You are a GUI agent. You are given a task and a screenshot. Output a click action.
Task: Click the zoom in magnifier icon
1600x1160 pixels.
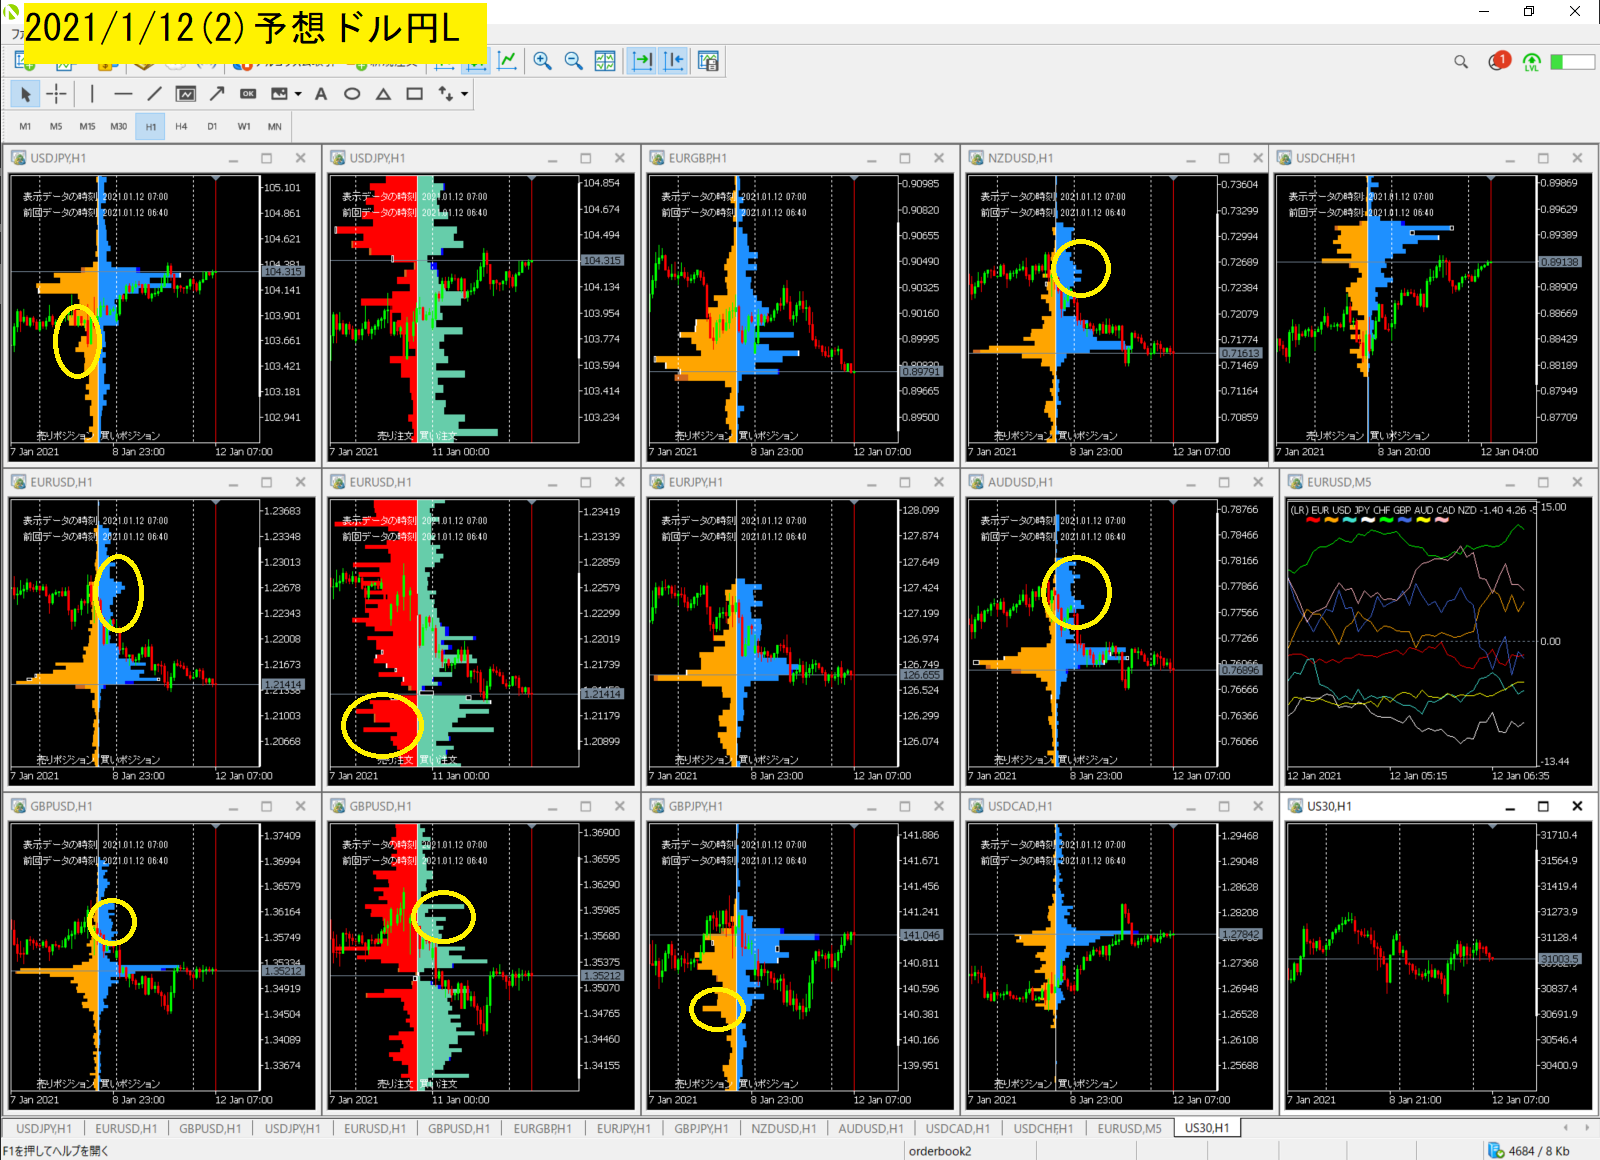tap(542, 61)
